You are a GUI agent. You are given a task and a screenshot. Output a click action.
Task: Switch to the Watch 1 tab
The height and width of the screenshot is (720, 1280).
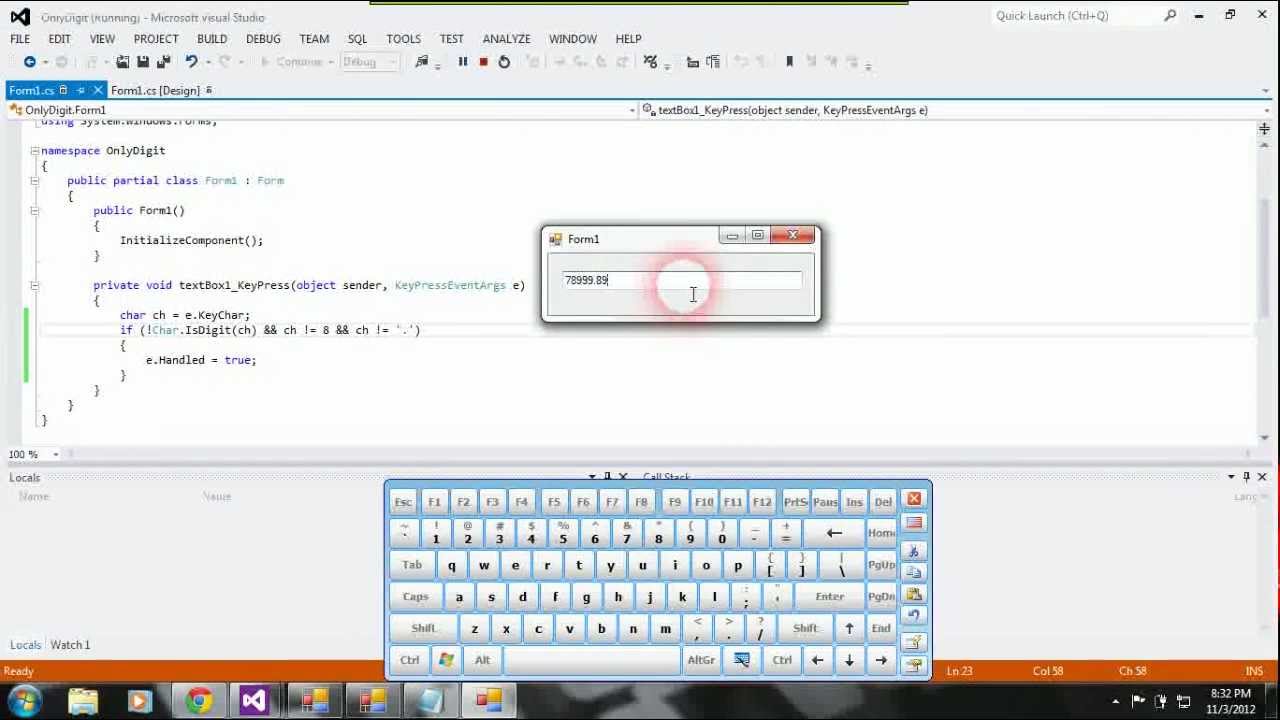click(x=70, y=645)
